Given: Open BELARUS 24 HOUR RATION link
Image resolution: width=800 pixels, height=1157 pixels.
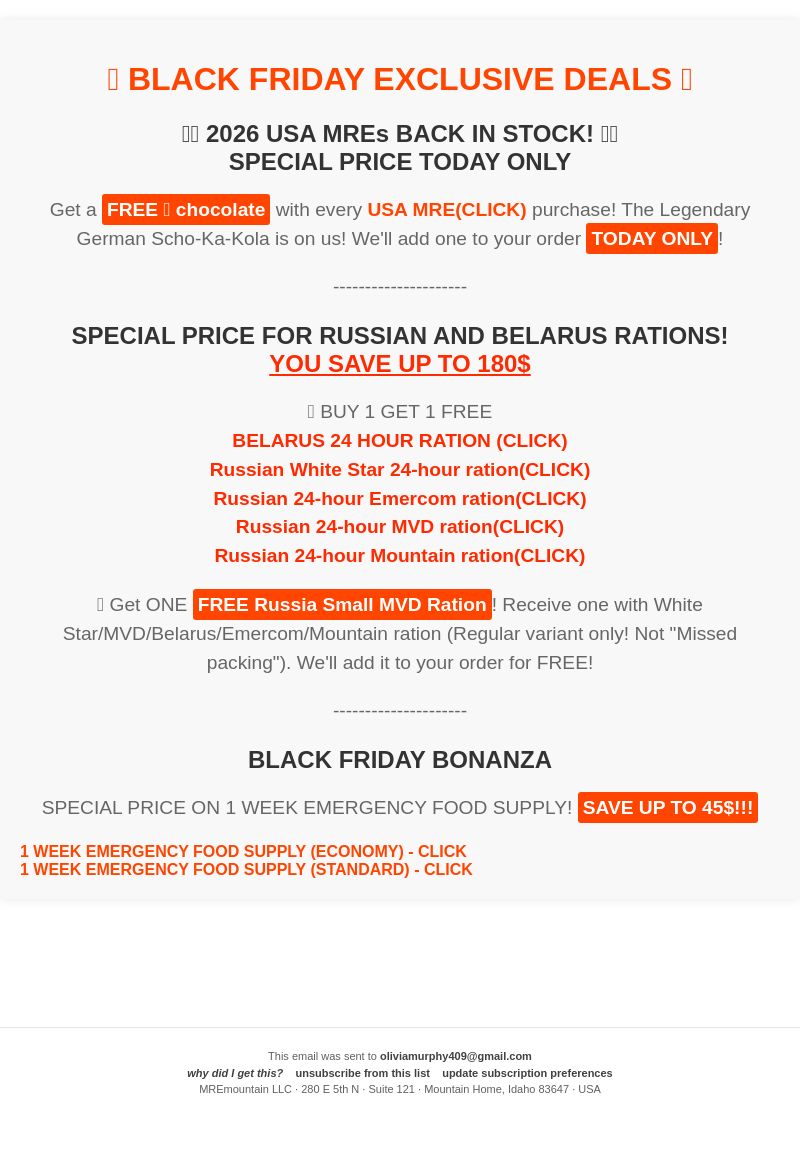Looking at the screenshot, I should point(400,441).
